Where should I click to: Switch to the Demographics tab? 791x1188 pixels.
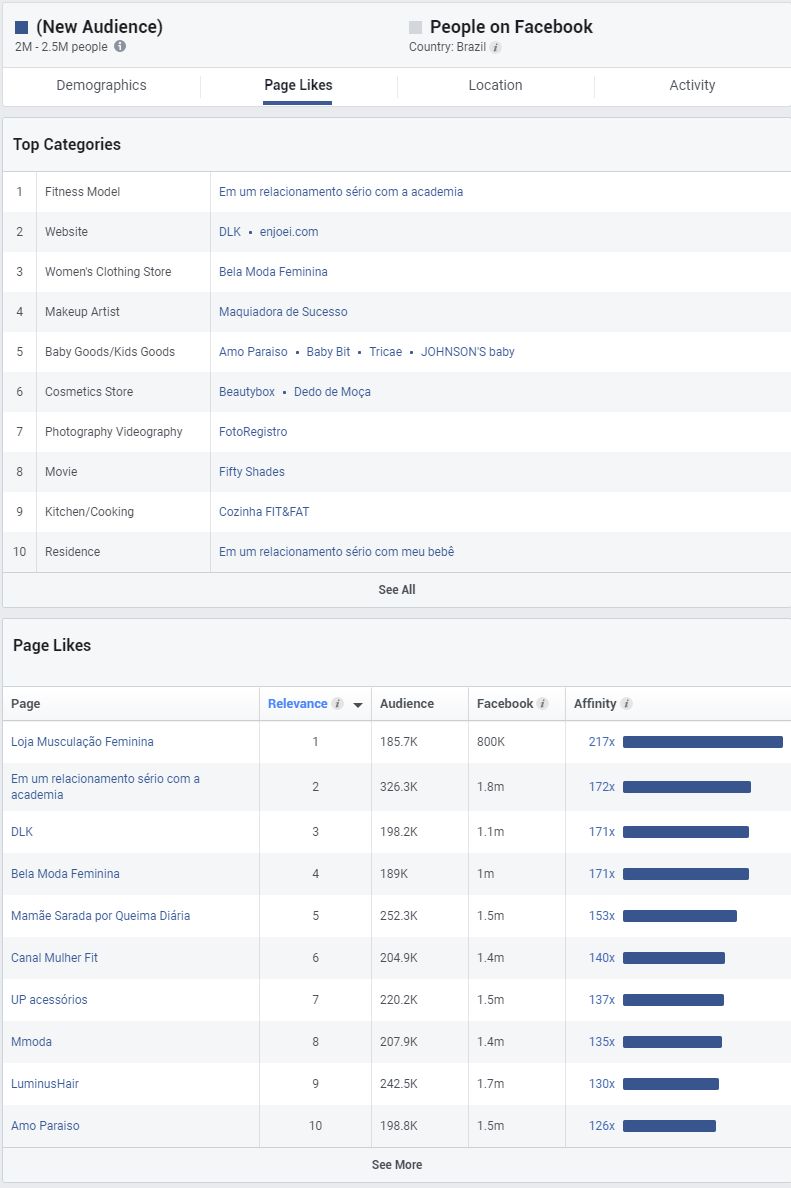point(101,86)
